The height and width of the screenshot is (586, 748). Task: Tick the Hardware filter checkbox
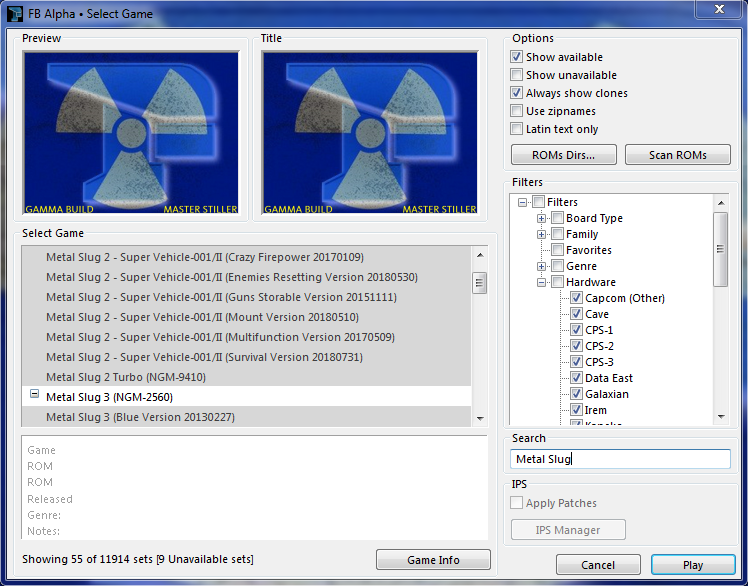pos(557,282)
